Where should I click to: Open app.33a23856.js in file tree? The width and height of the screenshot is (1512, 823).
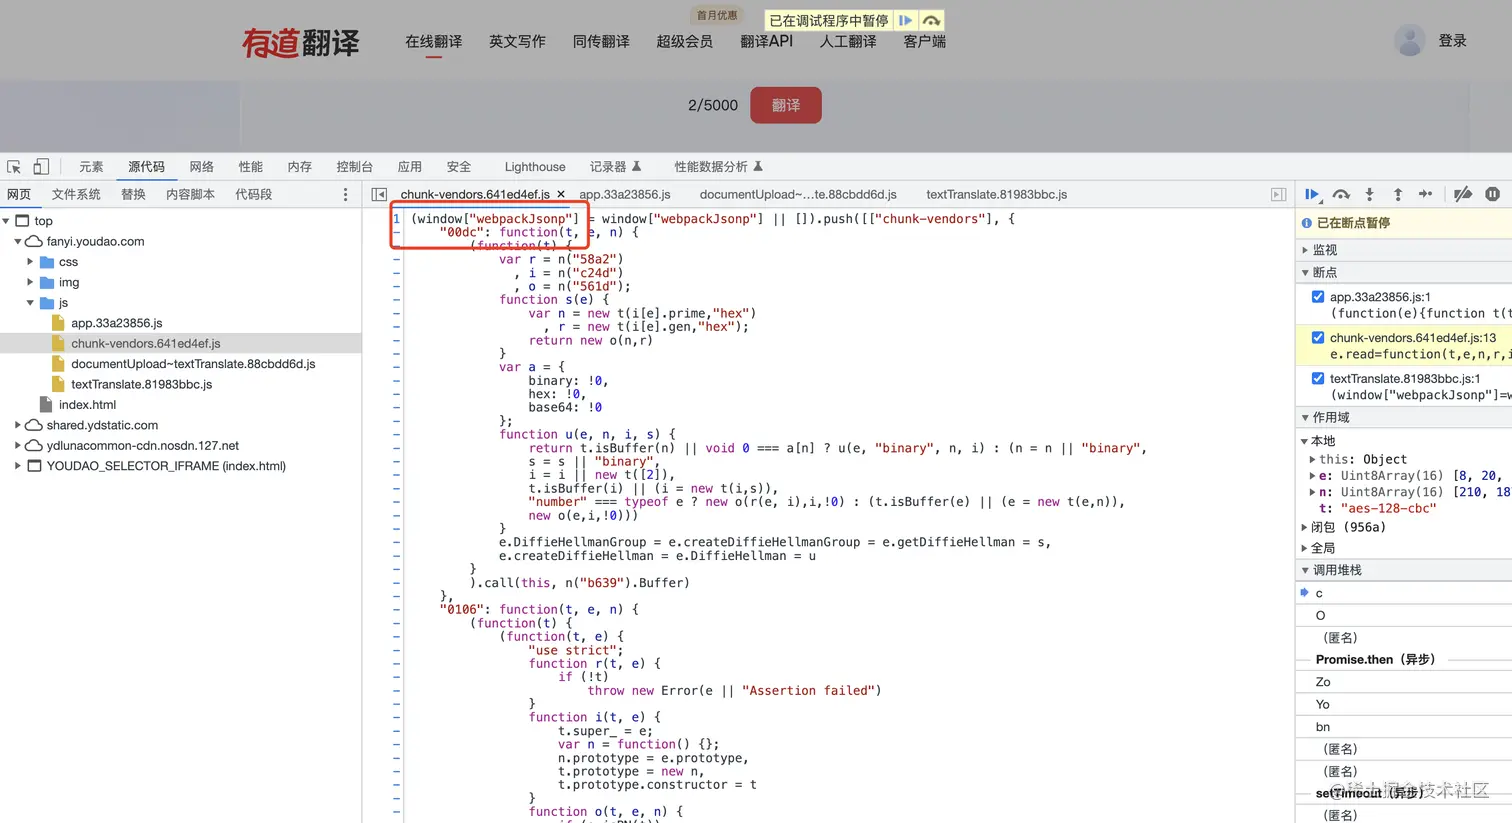pos(116,323)
